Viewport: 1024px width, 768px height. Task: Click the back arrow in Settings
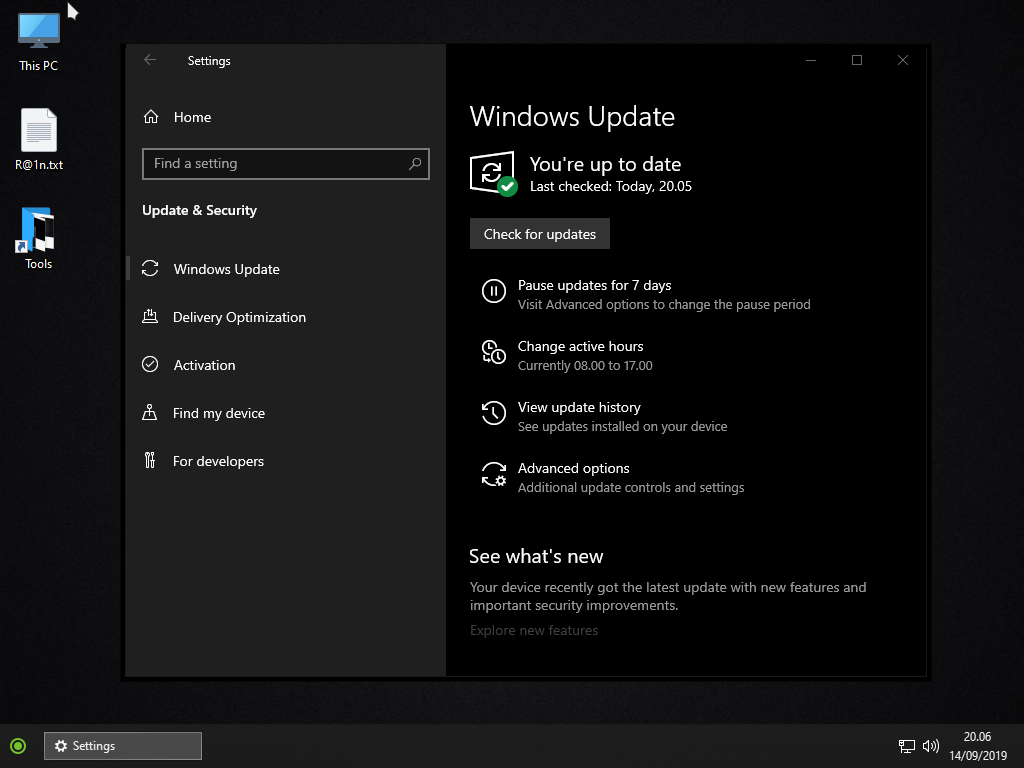(x=150, y=60)
